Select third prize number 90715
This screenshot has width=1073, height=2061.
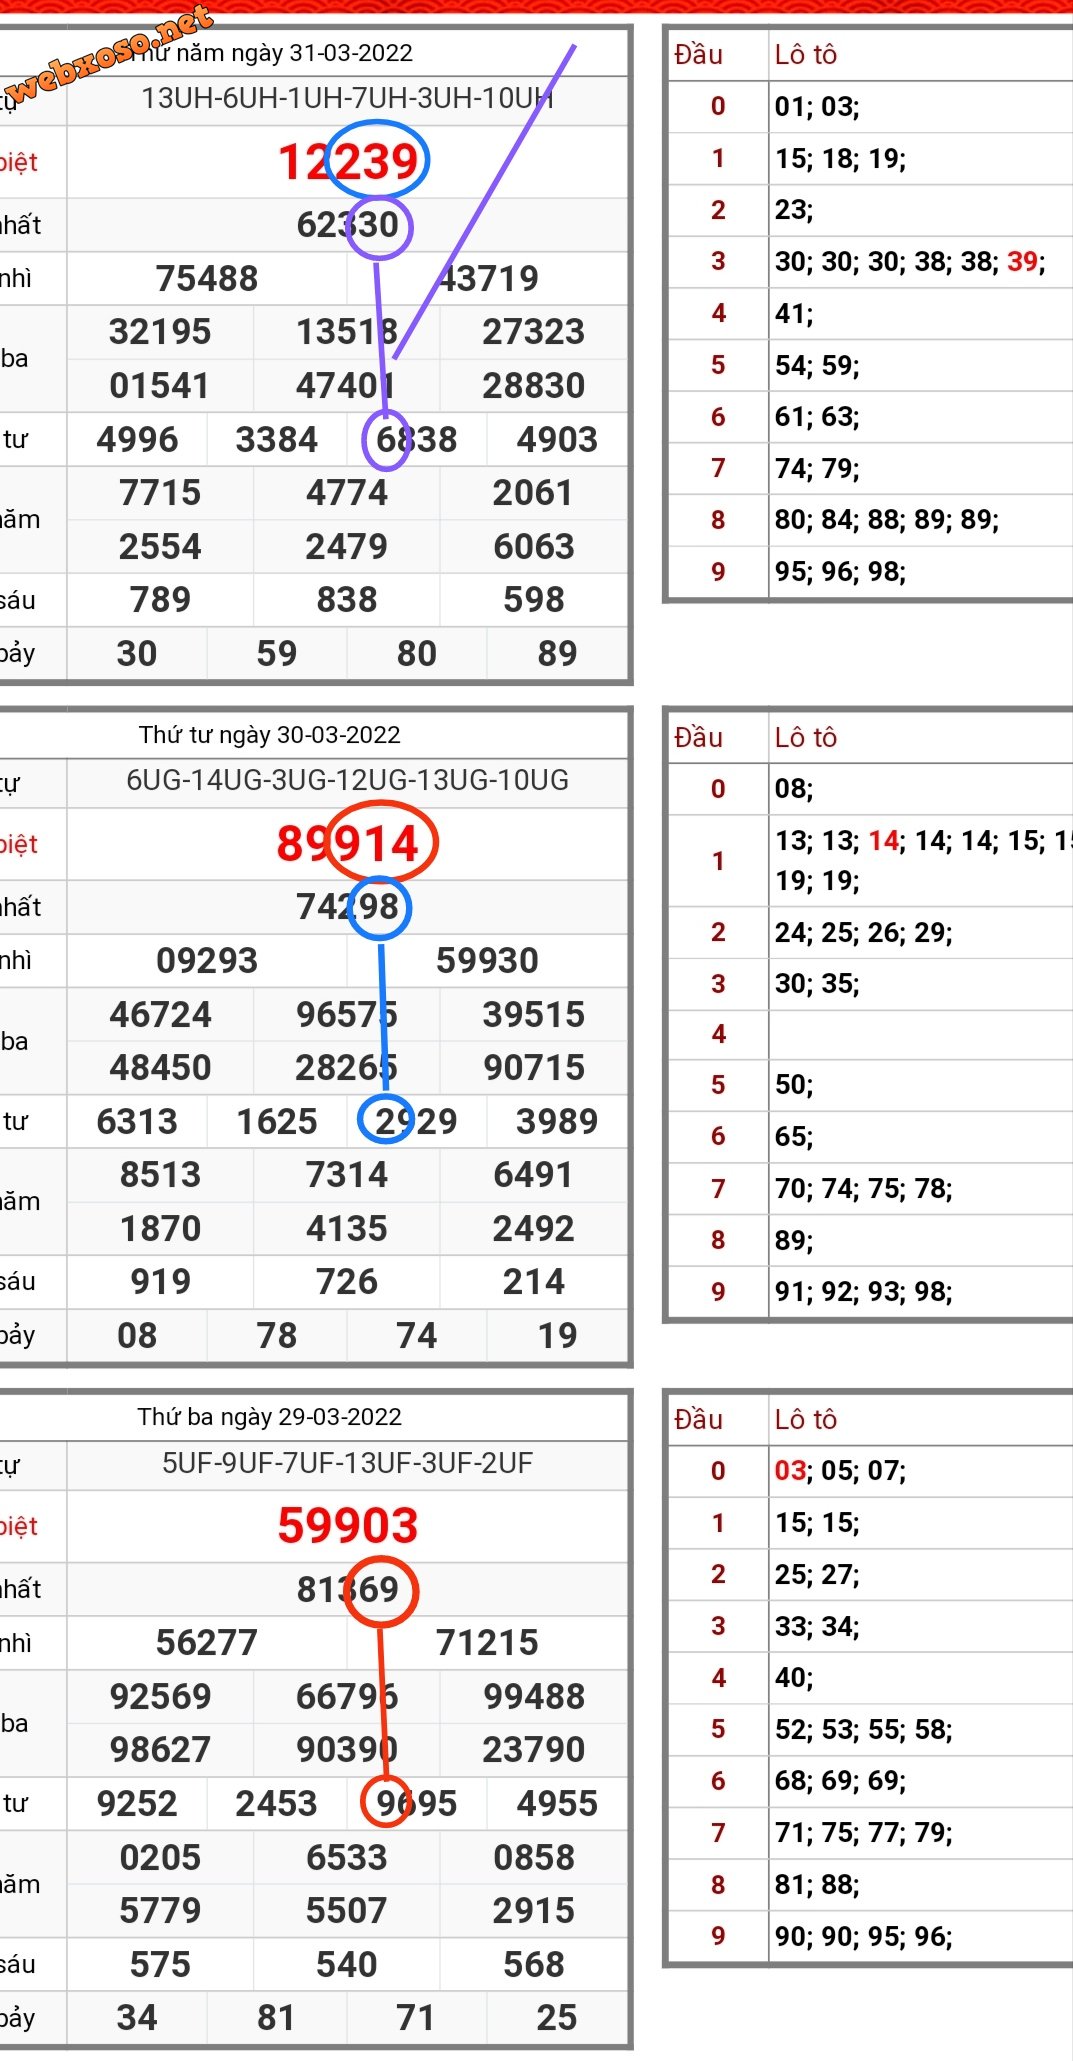[x=534, y=1067]
